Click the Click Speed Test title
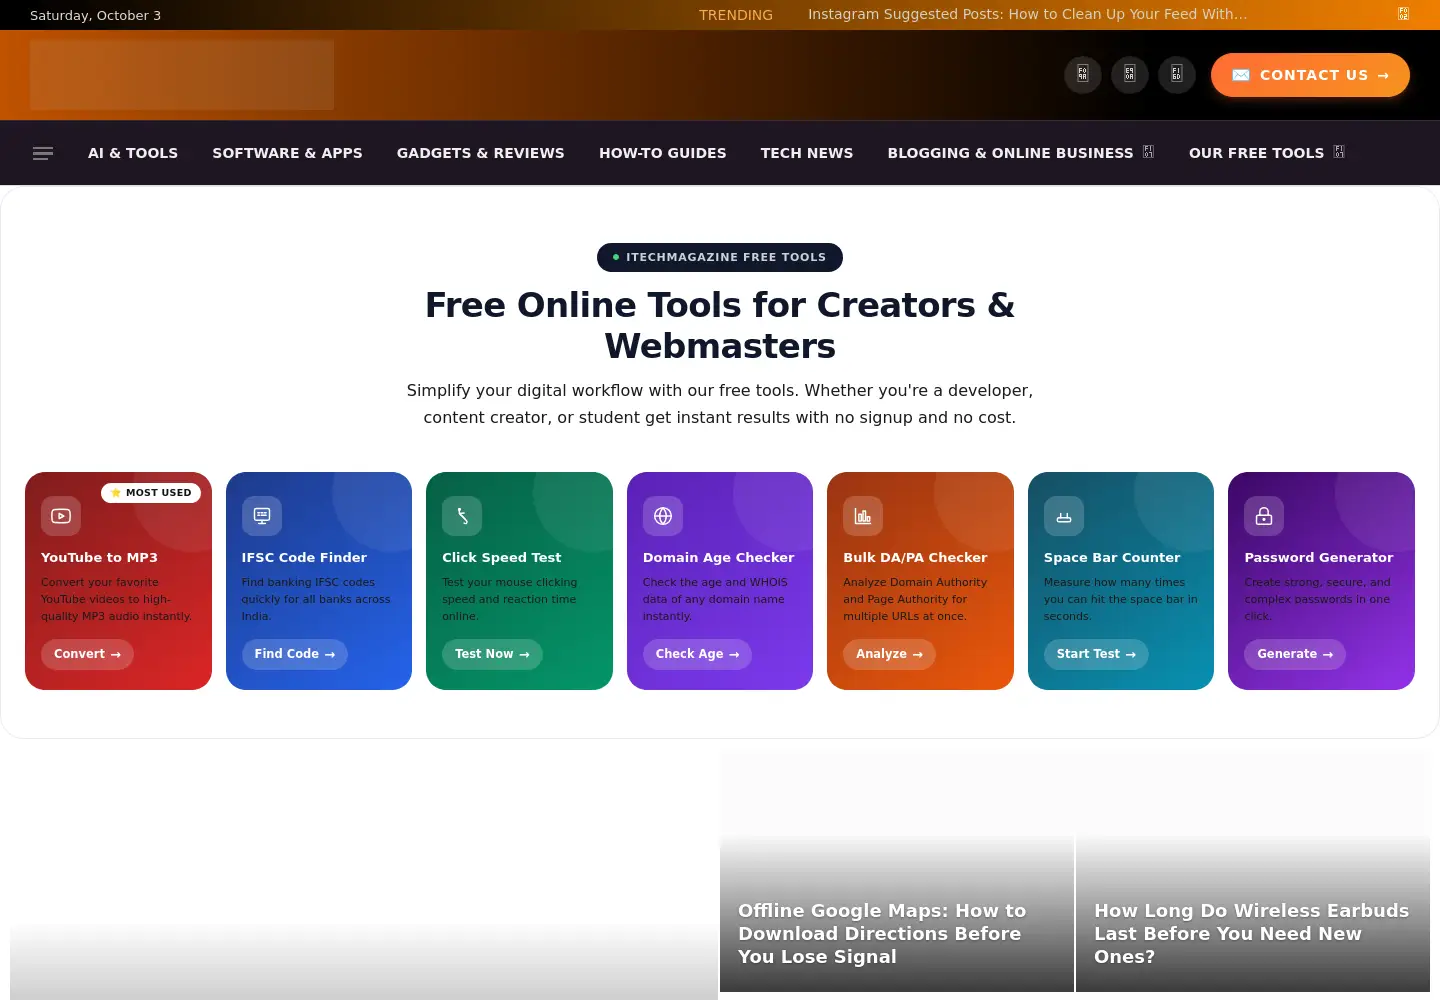 tap(502, 558)
